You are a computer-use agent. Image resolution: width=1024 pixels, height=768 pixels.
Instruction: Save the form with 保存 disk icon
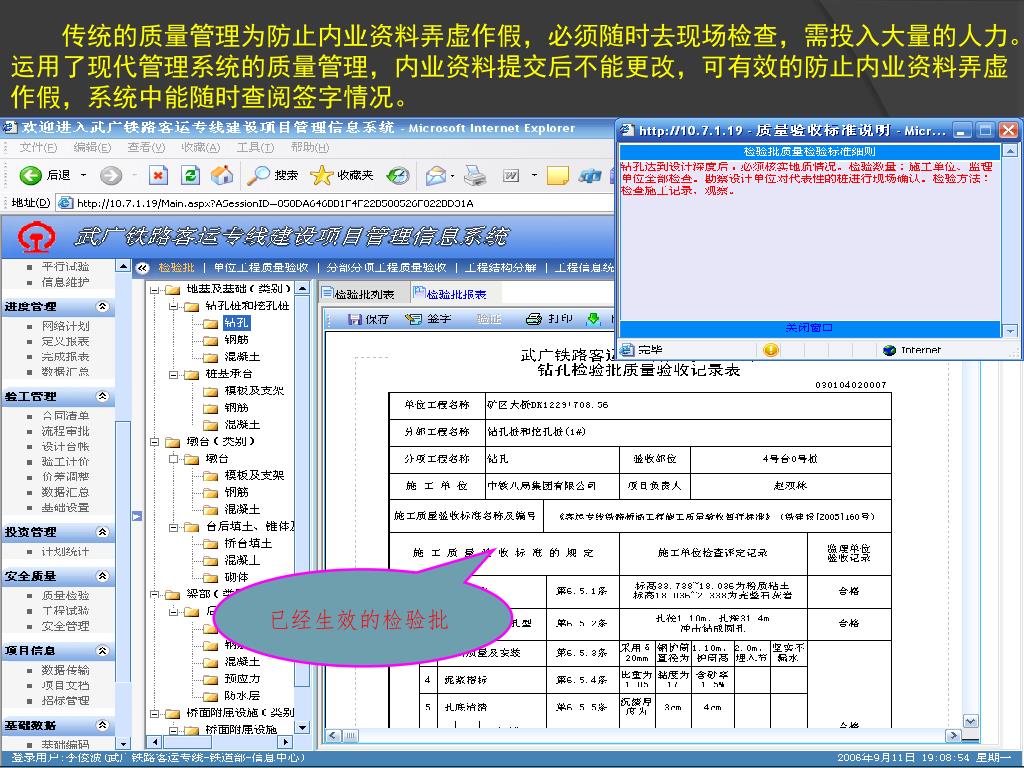pyautogui.click(x=368, y=319)
